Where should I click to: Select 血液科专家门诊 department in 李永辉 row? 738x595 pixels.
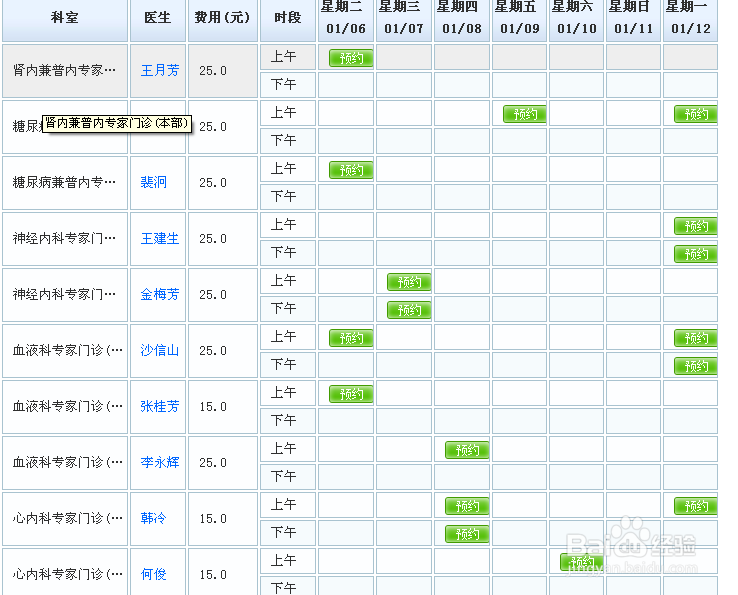(x=64, y=462)
